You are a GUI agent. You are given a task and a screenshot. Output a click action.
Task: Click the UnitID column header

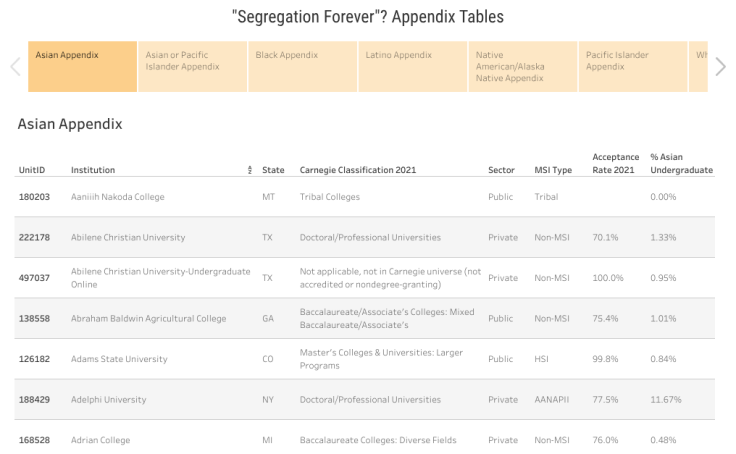[32, 170]
